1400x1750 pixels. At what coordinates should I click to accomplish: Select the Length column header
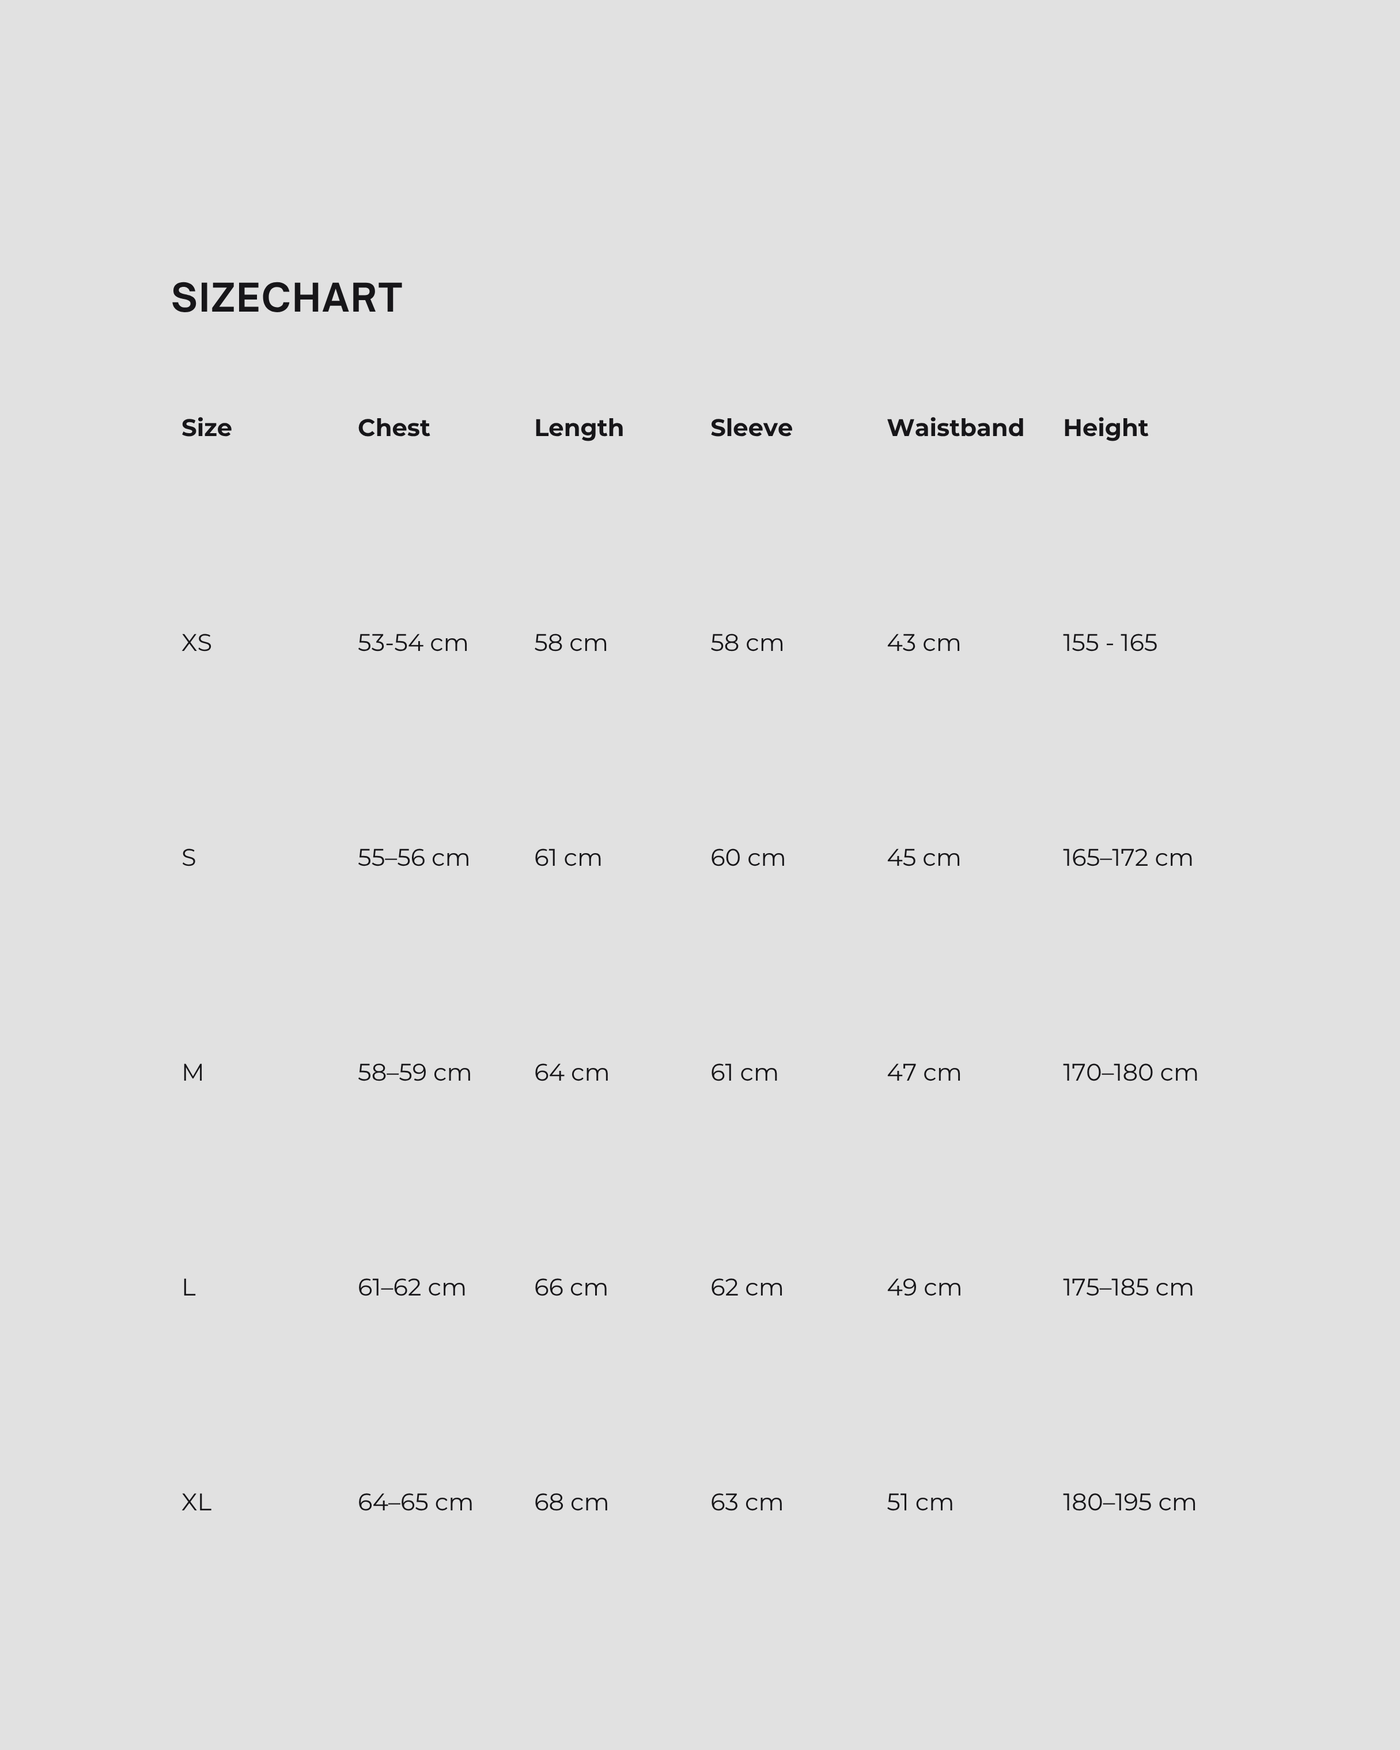578,428
